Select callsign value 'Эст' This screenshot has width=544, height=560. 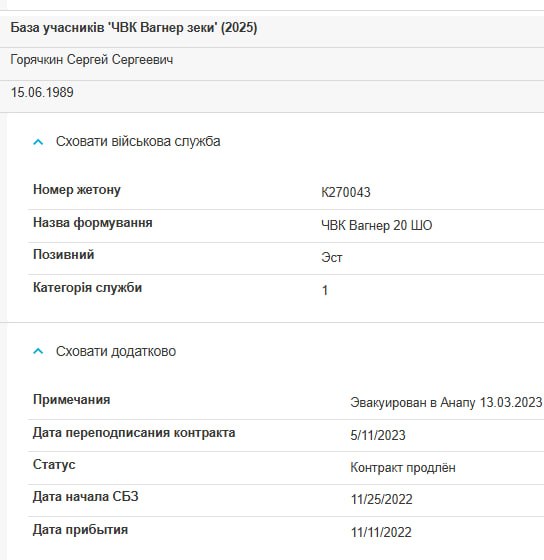tap(331, 258)
